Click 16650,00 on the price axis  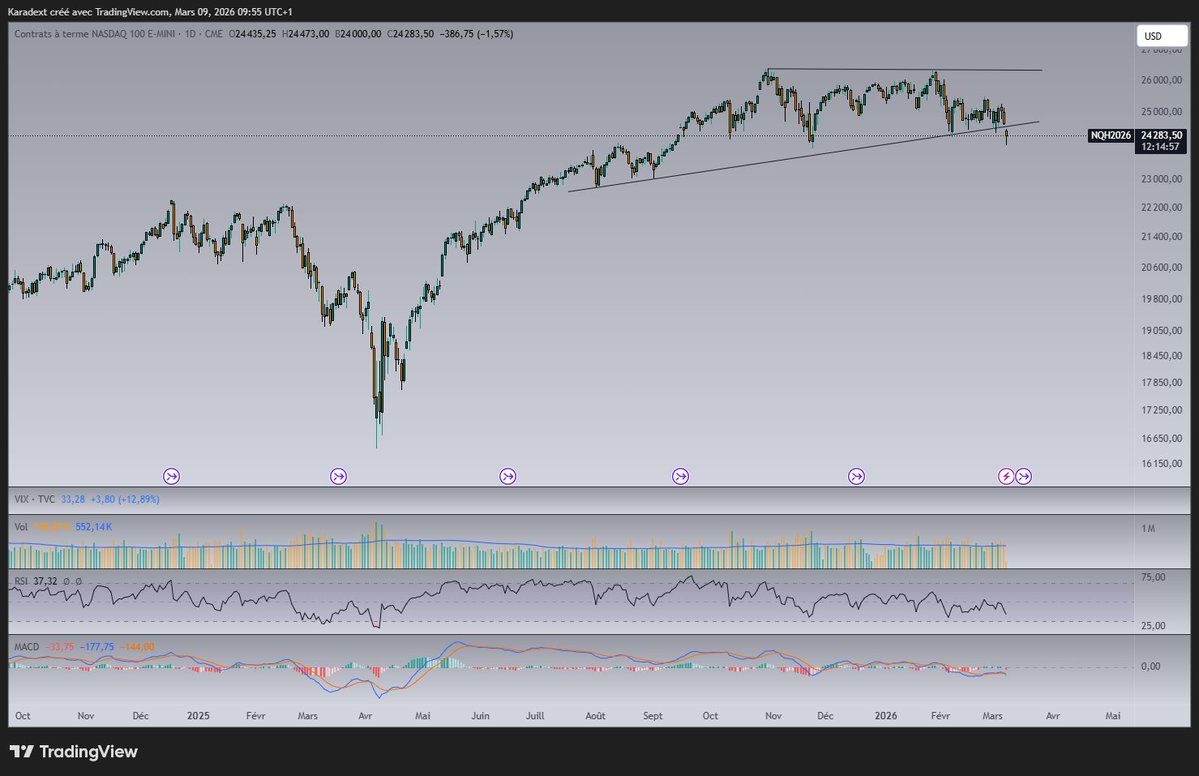pyautogui.click(x=1162, y=439)
